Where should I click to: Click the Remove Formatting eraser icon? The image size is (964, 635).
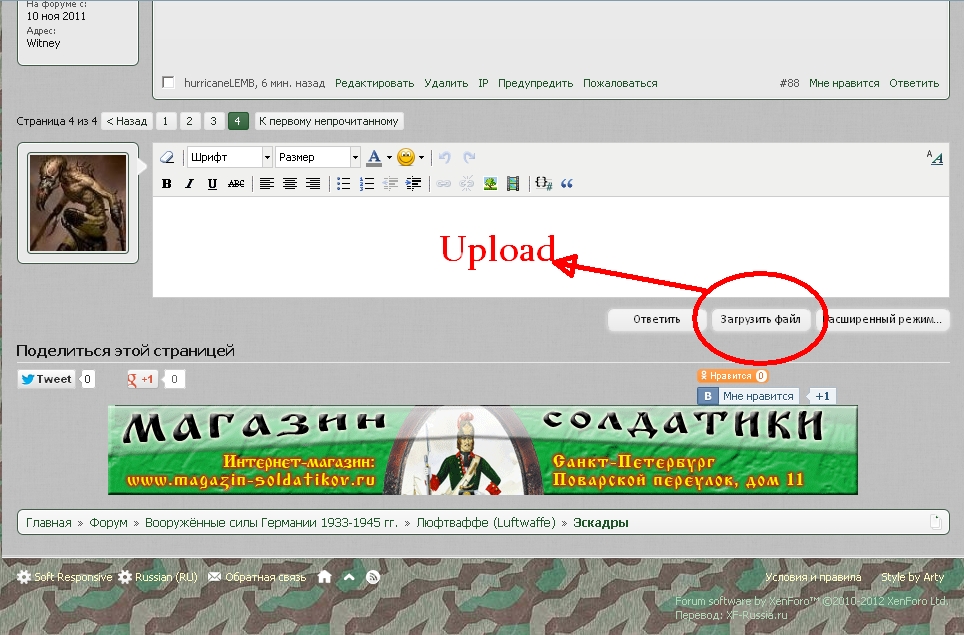pyautogui.click(x=167, y=157)
